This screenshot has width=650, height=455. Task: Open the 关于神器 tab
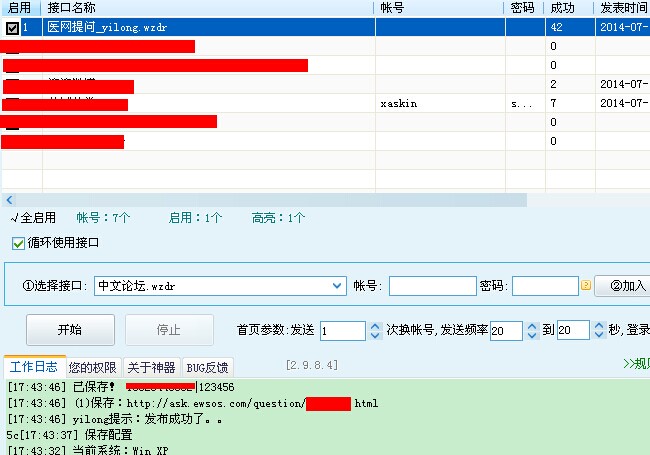(x=151, y=368)
